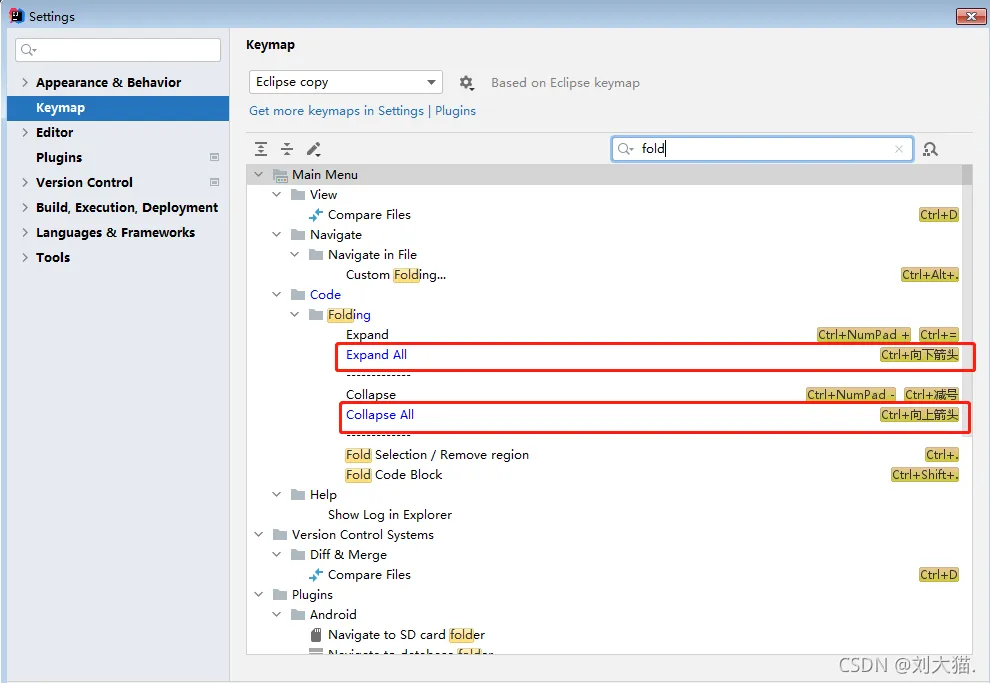Collapse the Folding tree node
Screen dimensions: 990x683
tap(294, 314)
